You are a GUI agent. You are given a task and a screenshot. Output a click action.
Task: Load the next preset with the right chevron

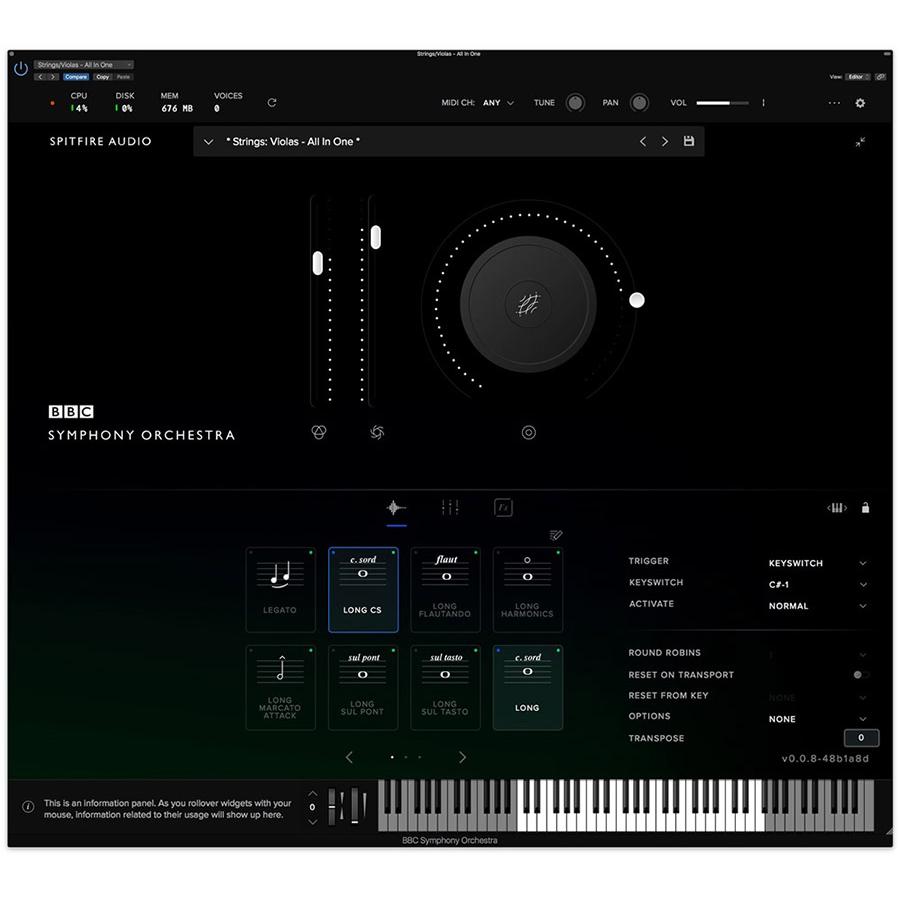tap(665, 141)
